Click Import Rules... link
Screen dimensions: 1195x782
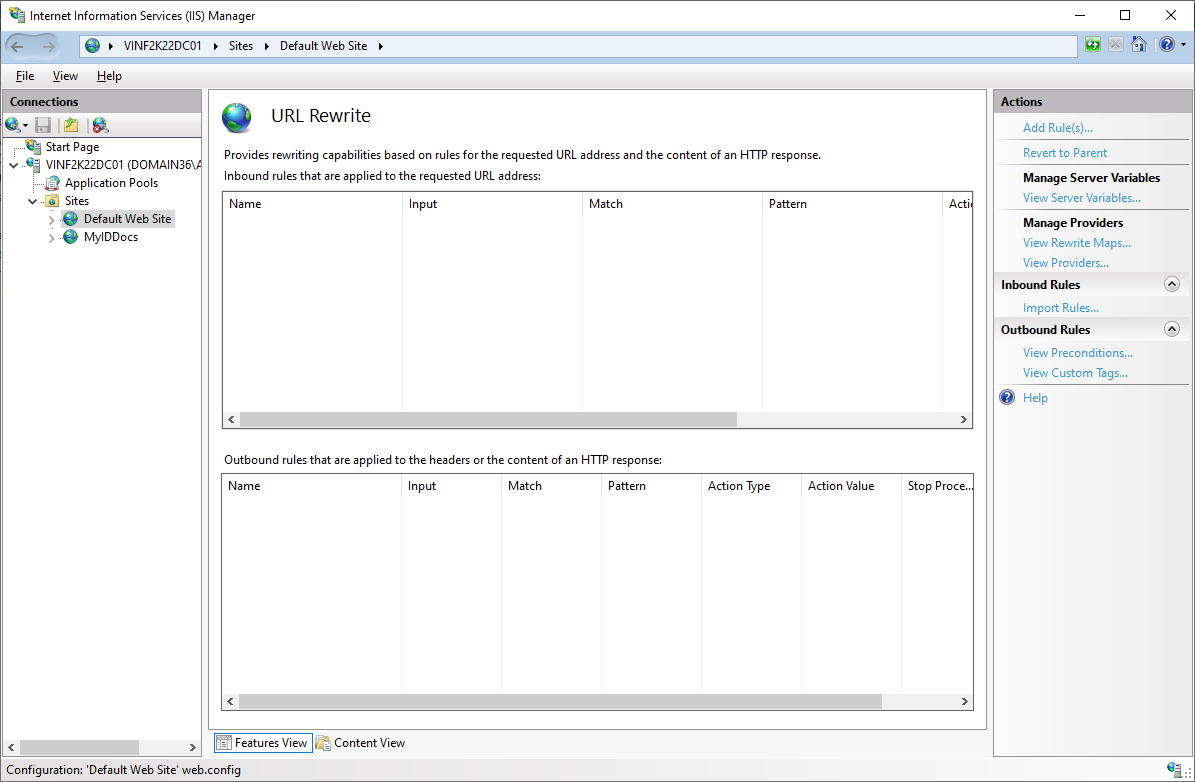[1061, 308]
